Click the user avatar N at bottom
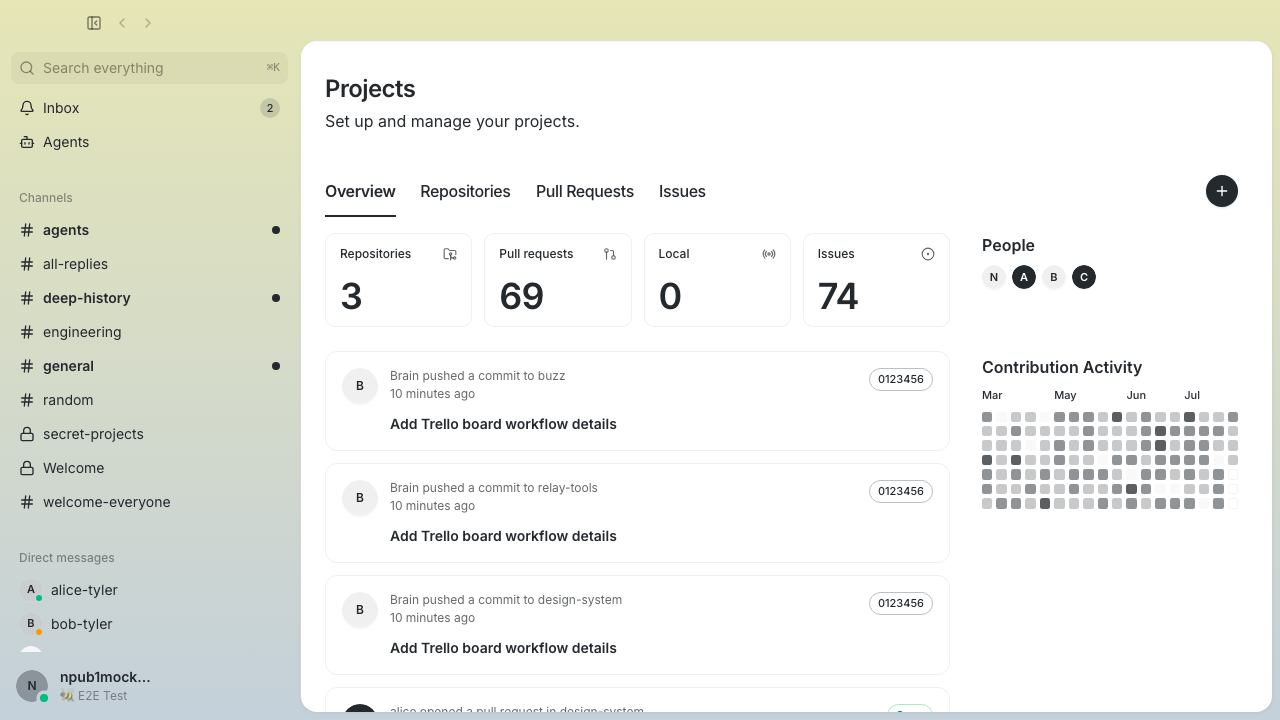Viewport: 1280px width, 720px height. 32,686
